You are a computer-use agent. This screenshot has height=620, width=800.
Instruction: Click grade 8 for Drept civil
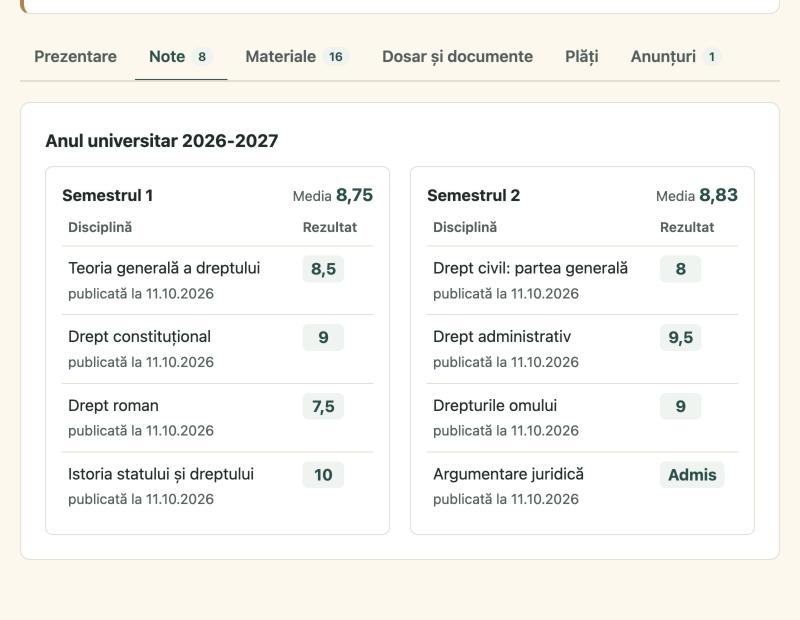681,269
